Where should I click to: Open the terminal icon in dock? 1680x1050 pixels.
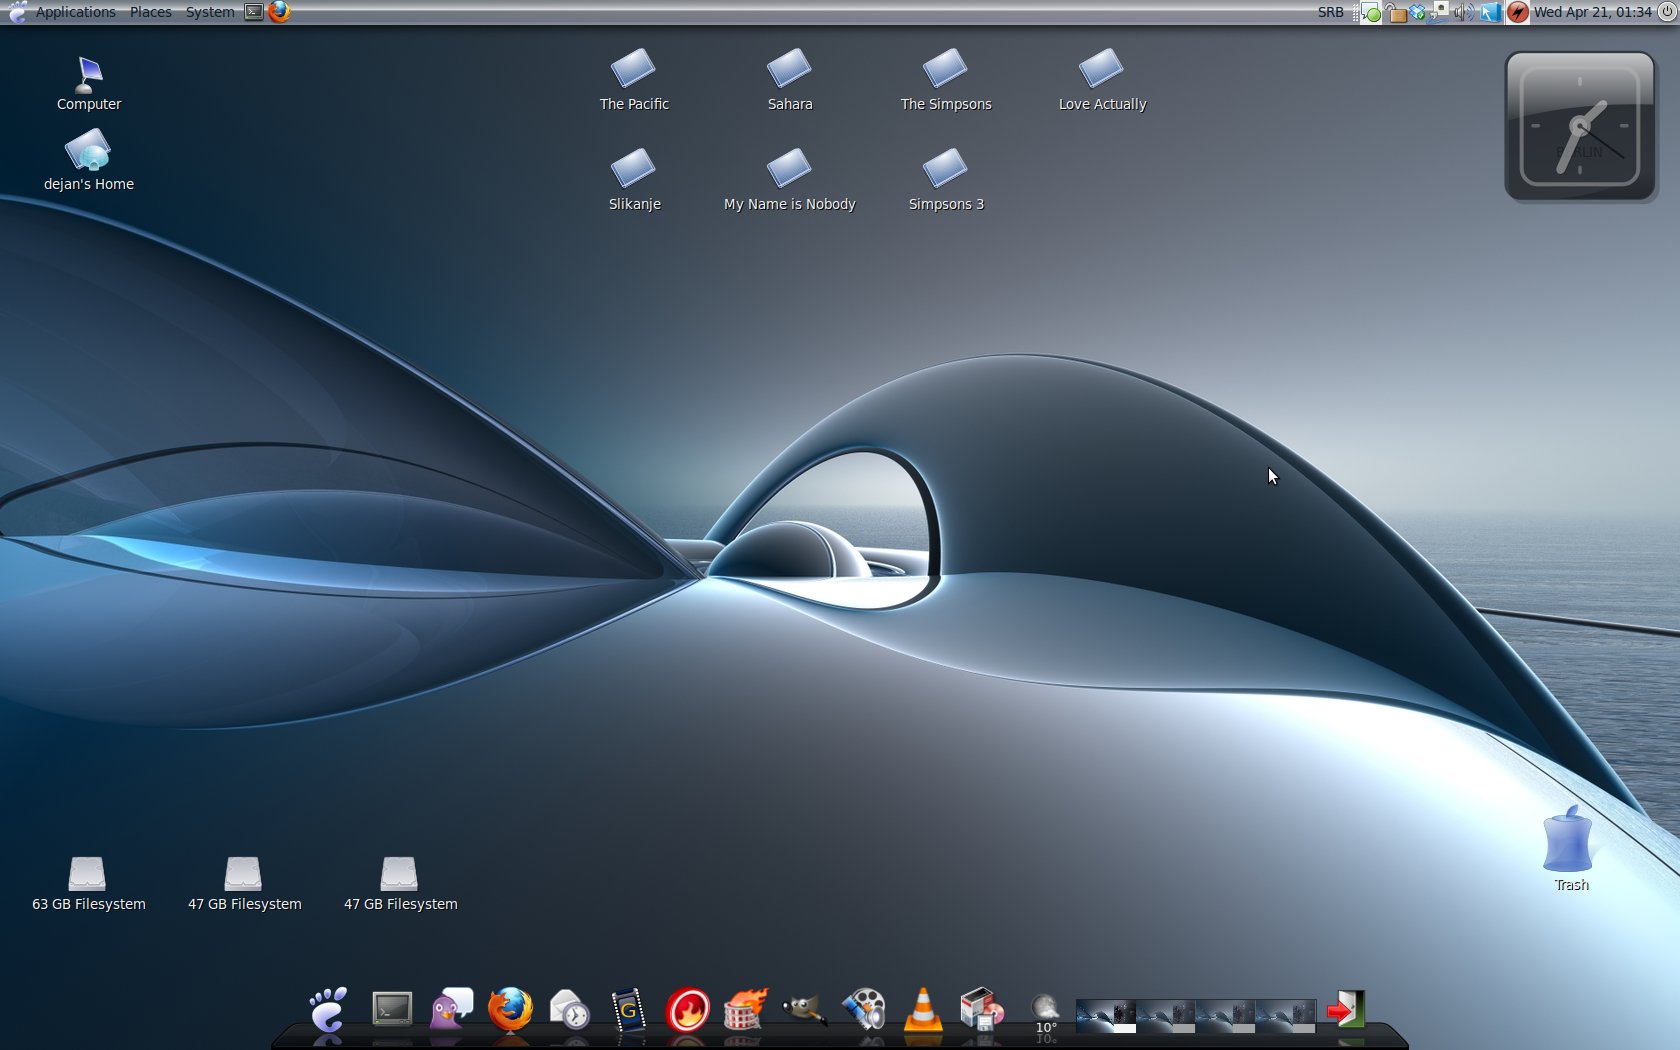392,1009
